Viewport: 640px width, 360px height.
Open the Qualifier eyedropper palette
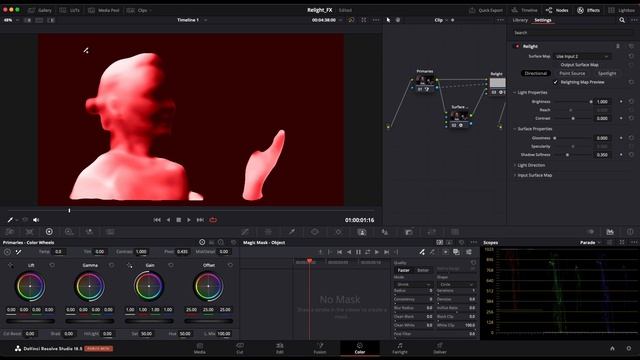[x=291, y=232]
